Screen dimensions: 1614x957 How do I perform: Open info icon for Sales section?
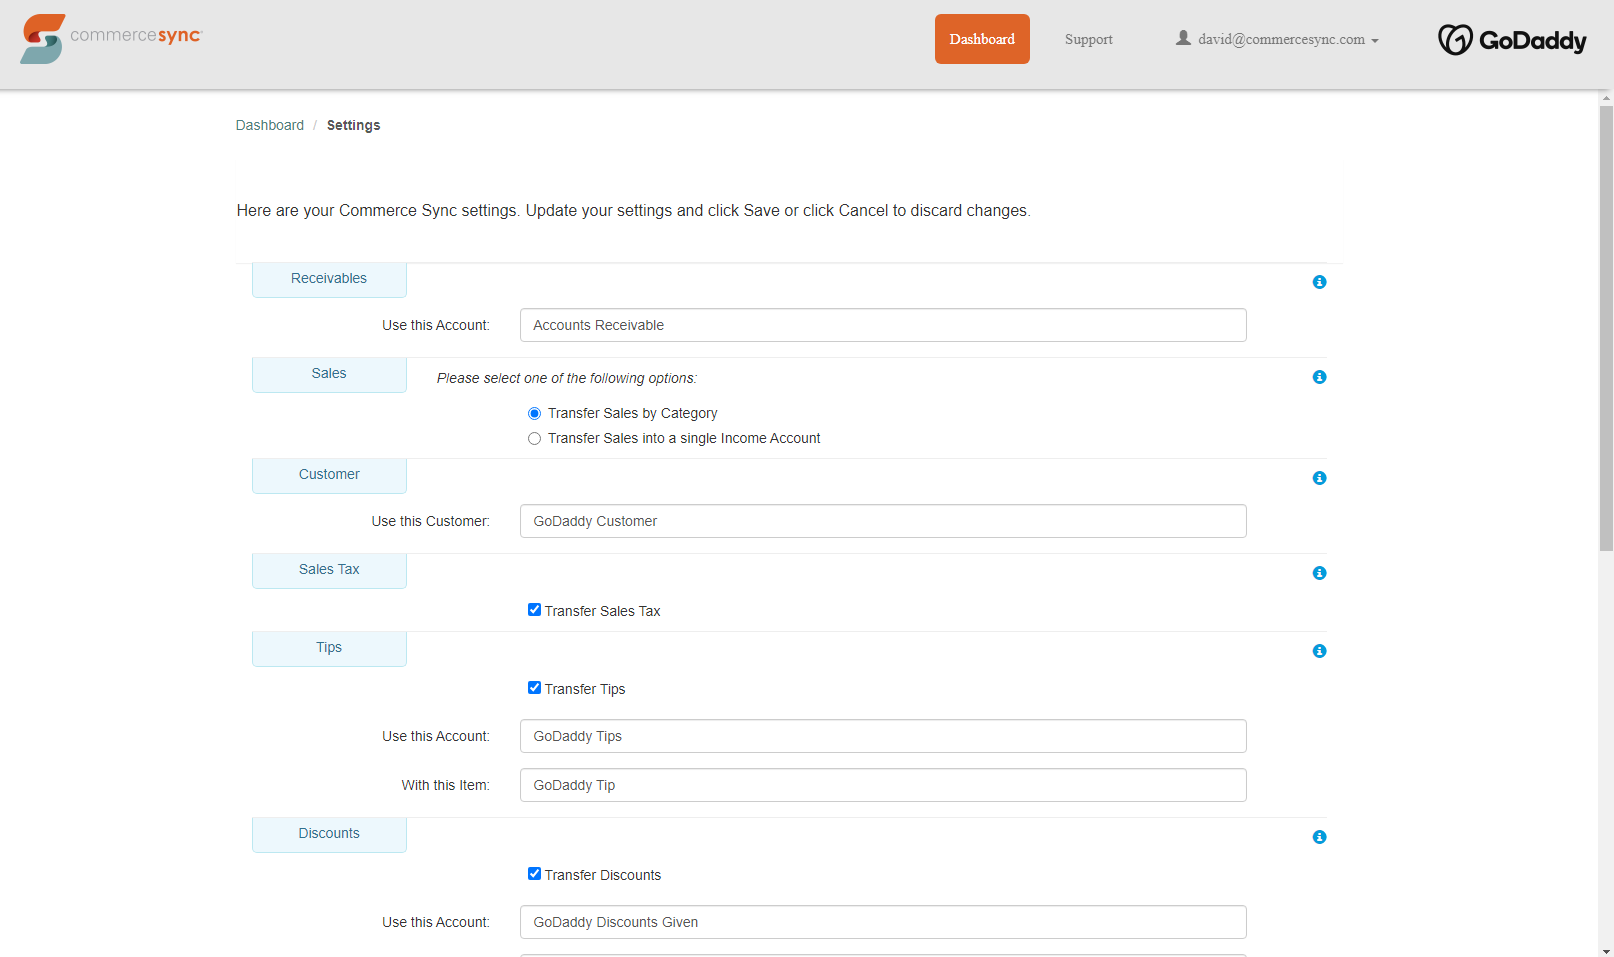pyautogui.click(x=1319, y=377)
